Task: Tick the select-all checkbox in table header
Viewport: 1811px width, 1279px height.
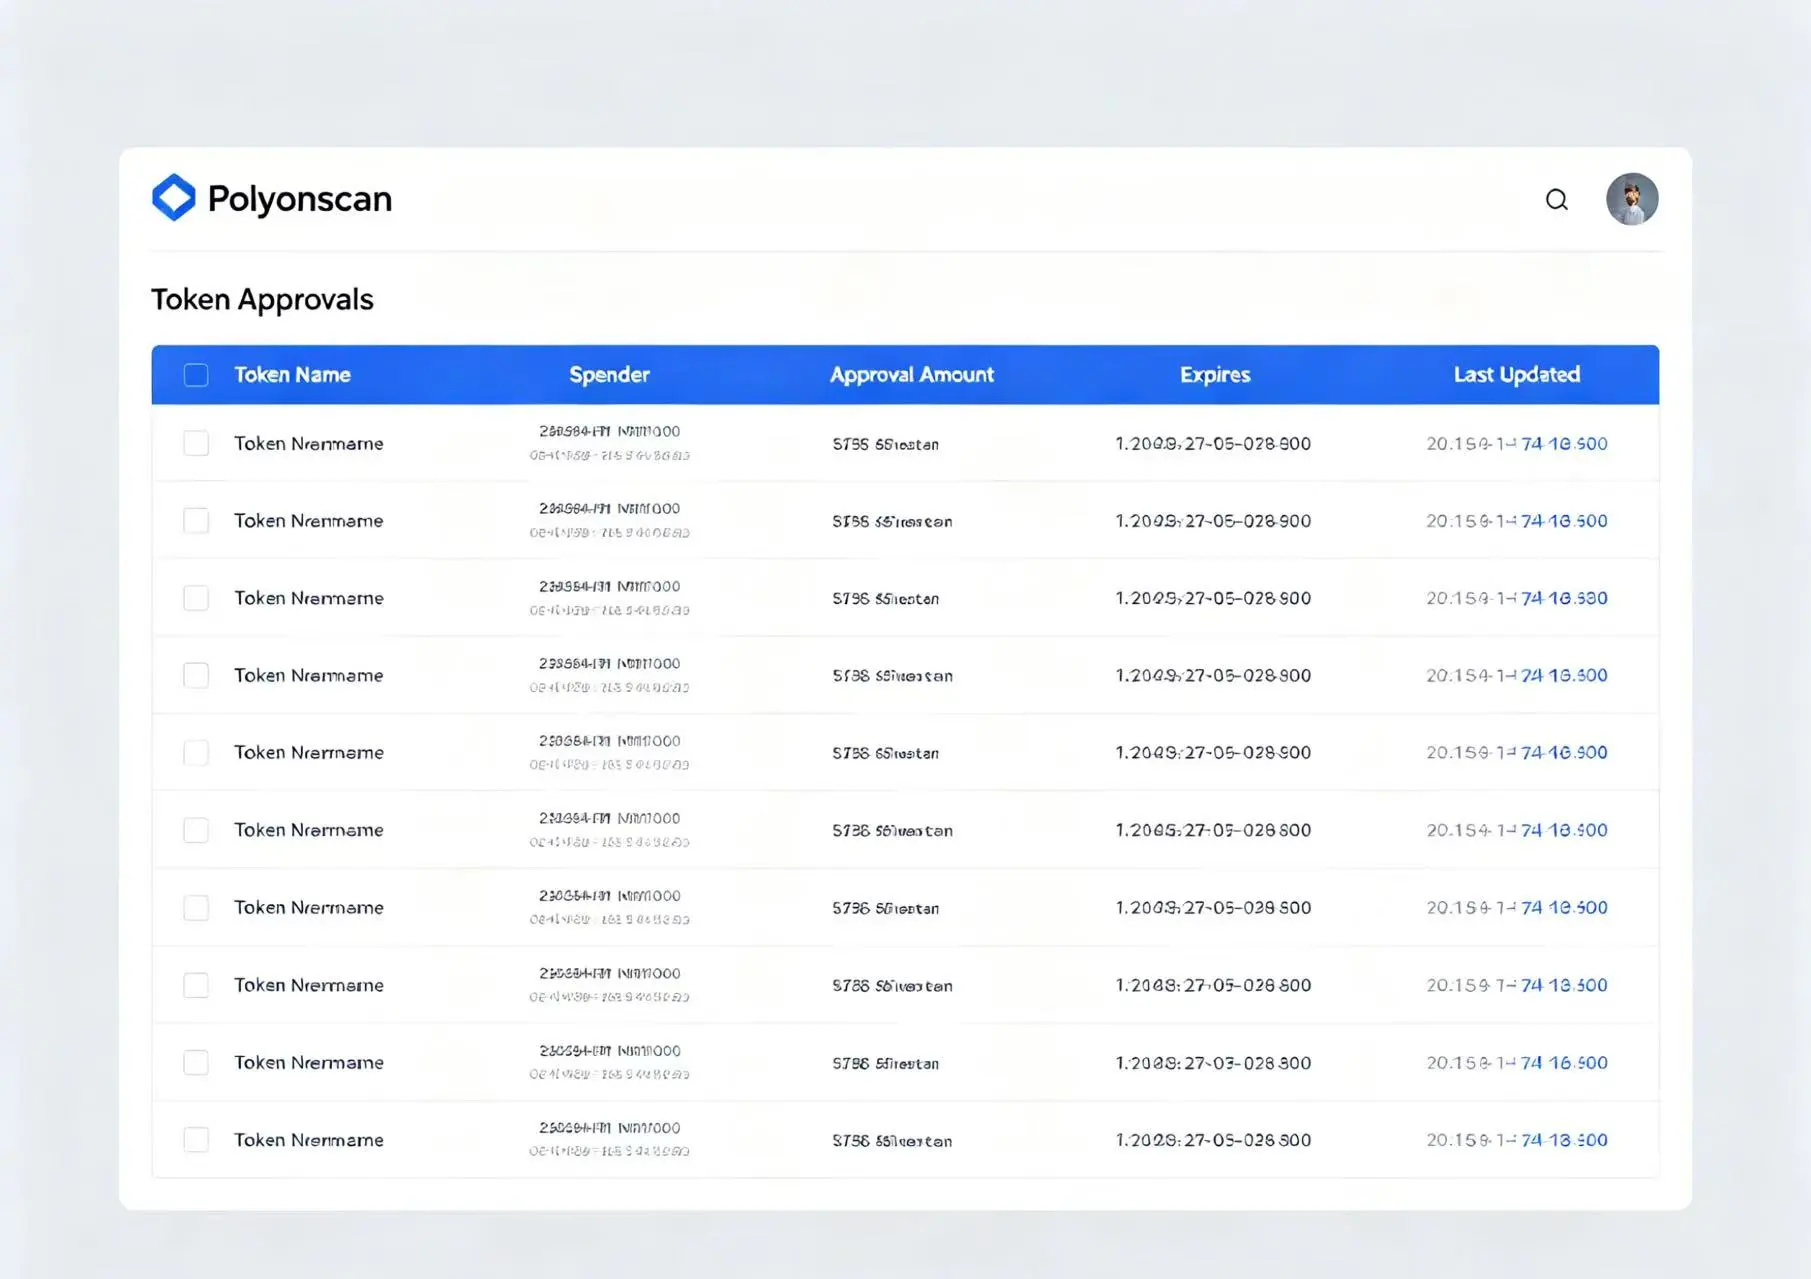Action: click(x=196, y=375)
